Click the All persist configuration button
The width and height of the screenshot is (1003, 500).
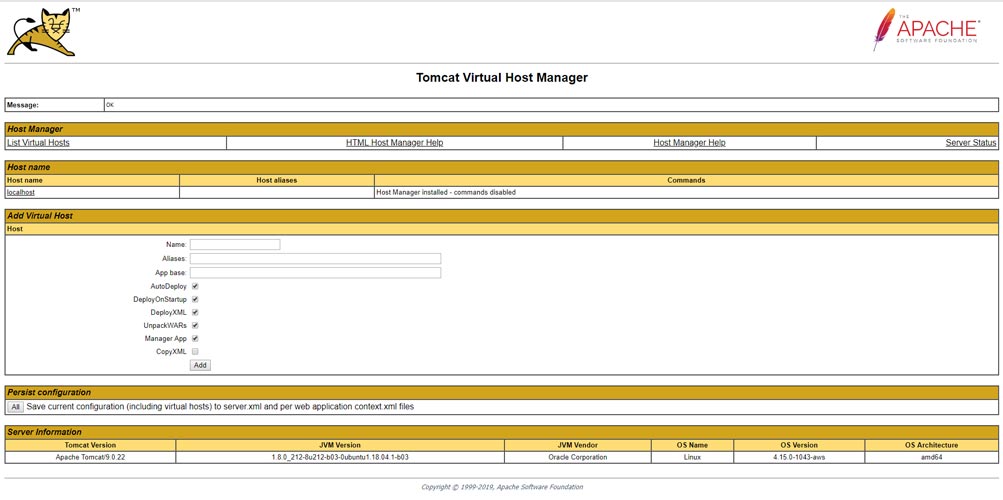16,407
